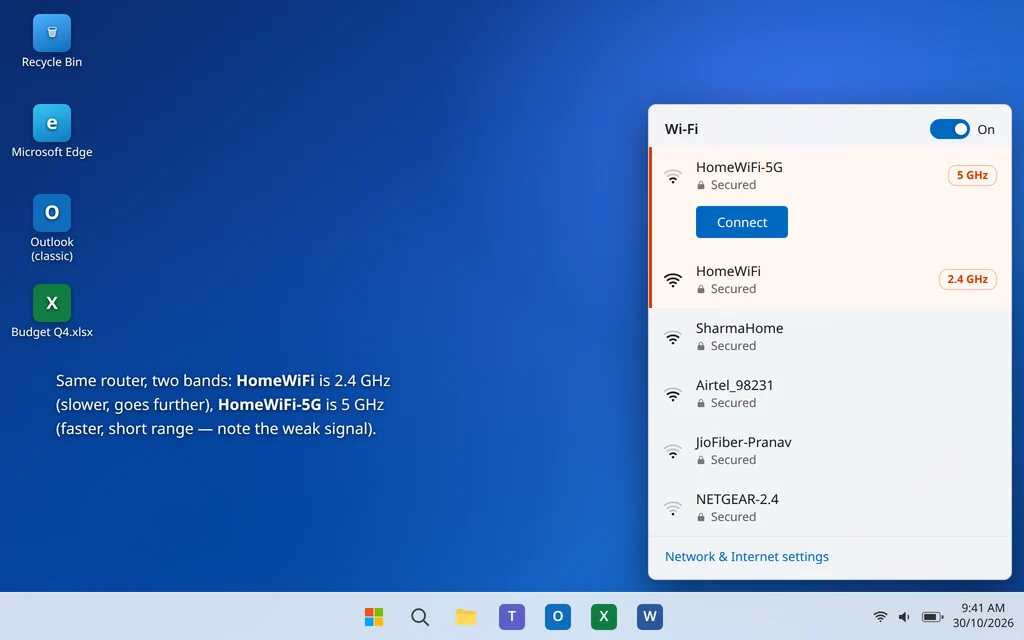Click the Wi-Fi panel title
1024x640 pixels.
click(x=681, y=129)
